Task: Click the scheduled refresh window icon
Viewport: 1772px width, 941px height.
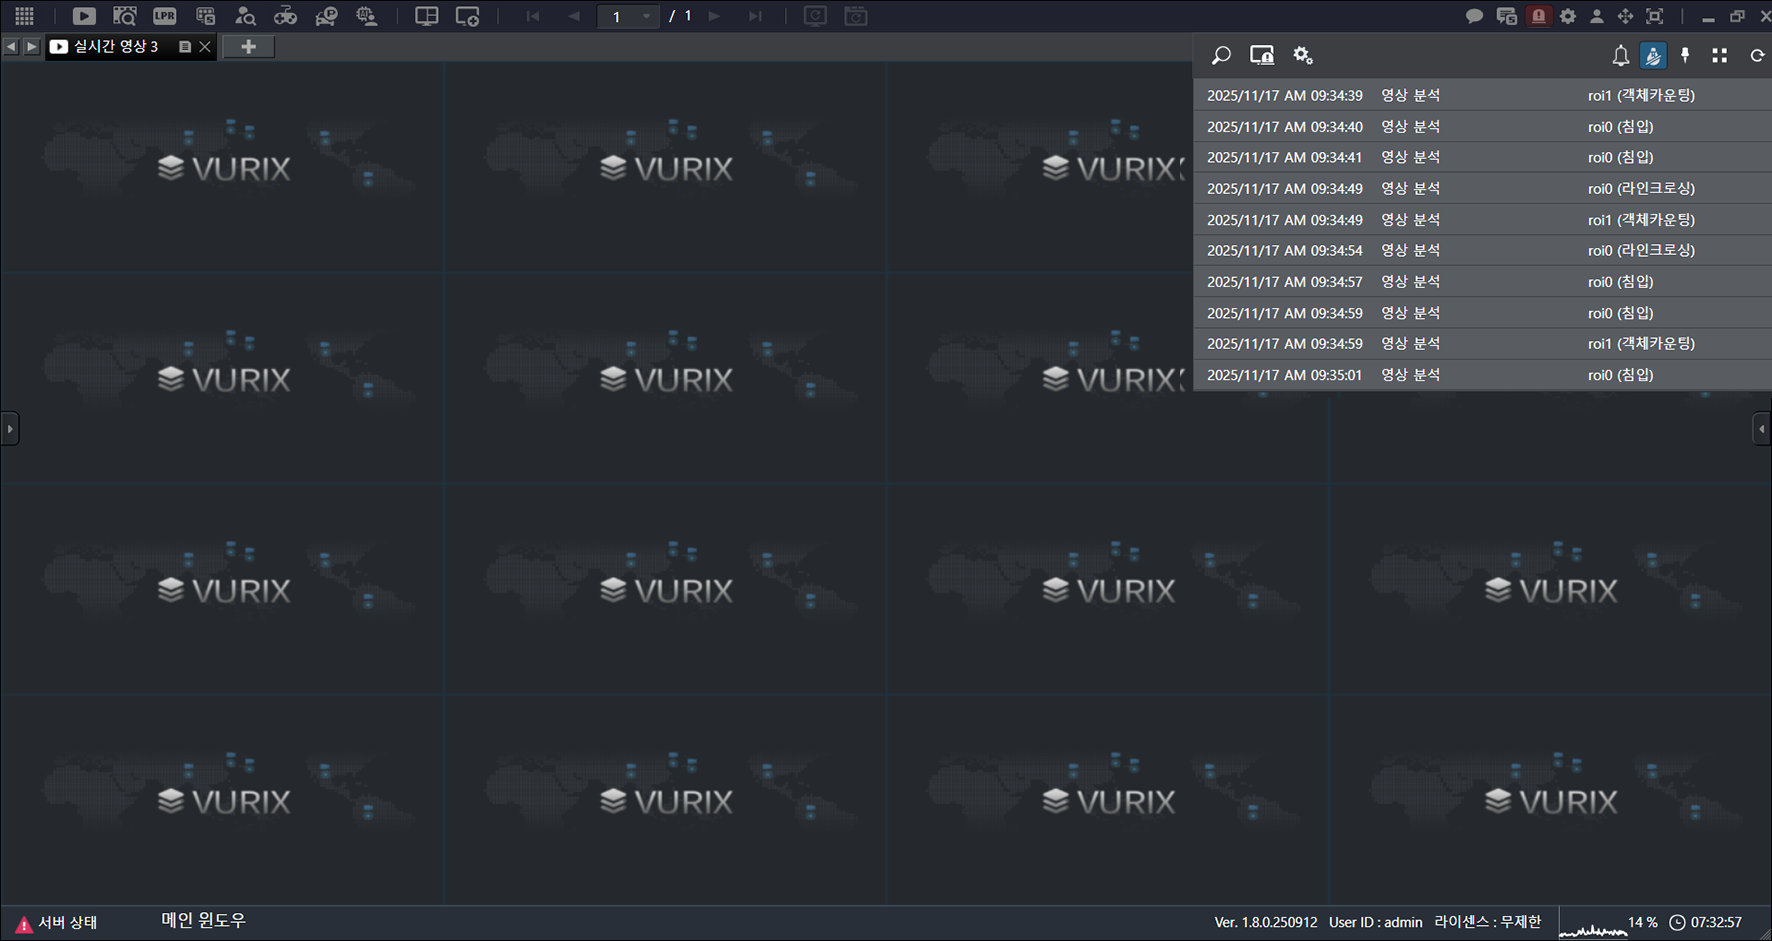Action: 856,16
